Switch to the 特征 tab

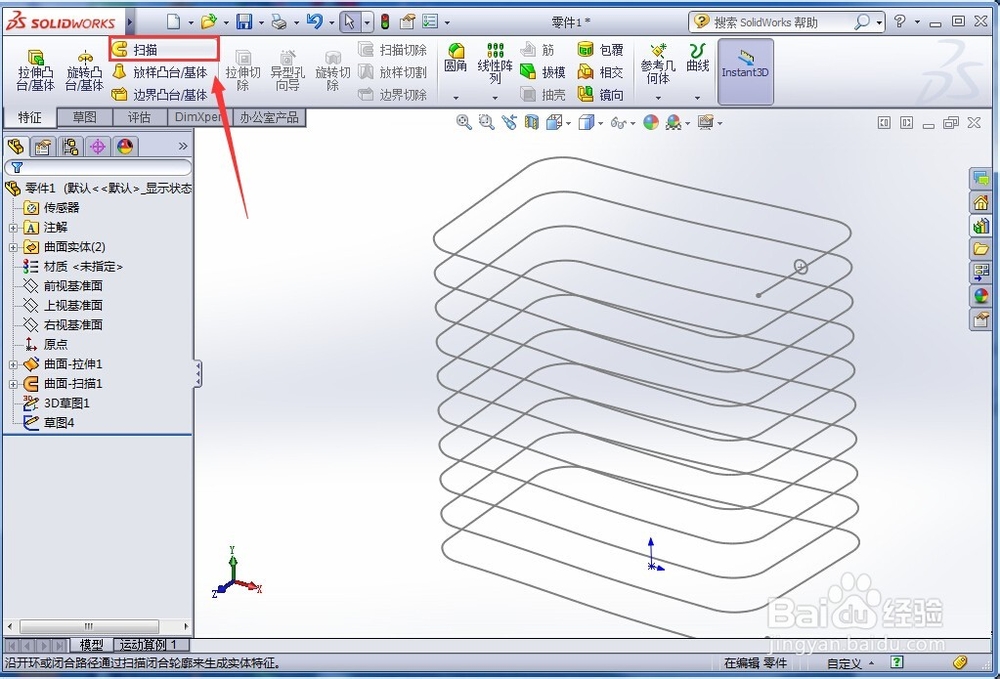pos(29,117)
